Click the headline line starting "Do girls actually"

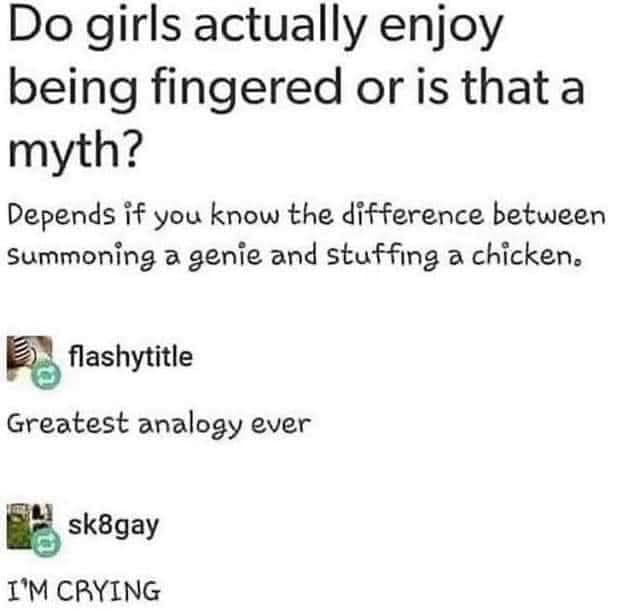click(x=255, y=27)
